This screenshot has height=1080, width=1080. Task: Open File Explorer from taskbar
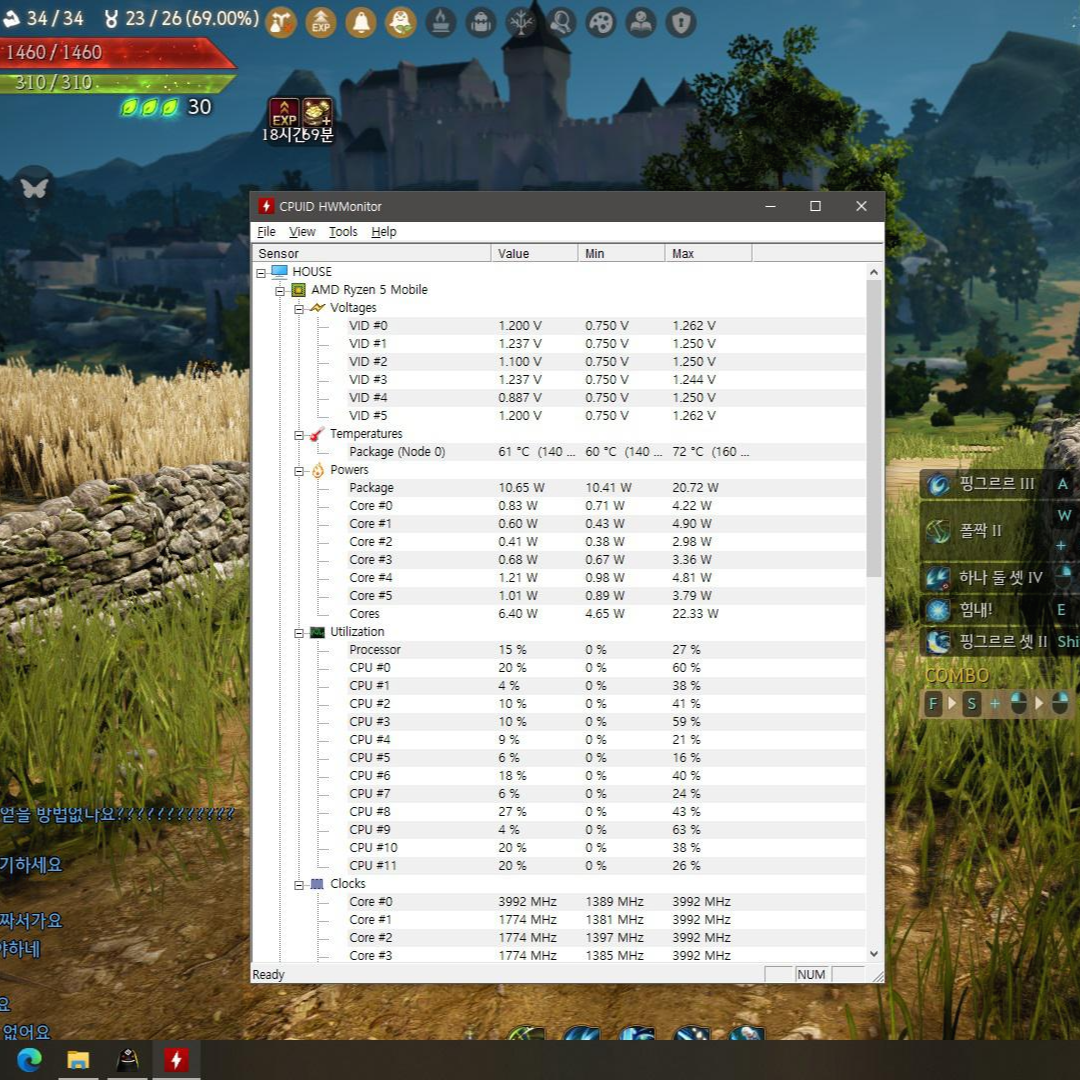(x=78, y=1059)
